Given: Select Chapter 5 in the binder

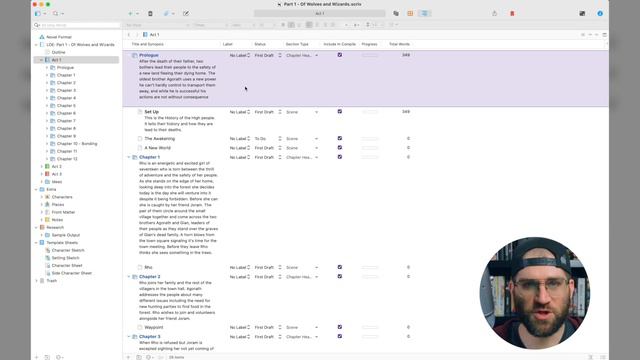Looking at the screenshot, I should pyautogui.click(x=66, y=106).
